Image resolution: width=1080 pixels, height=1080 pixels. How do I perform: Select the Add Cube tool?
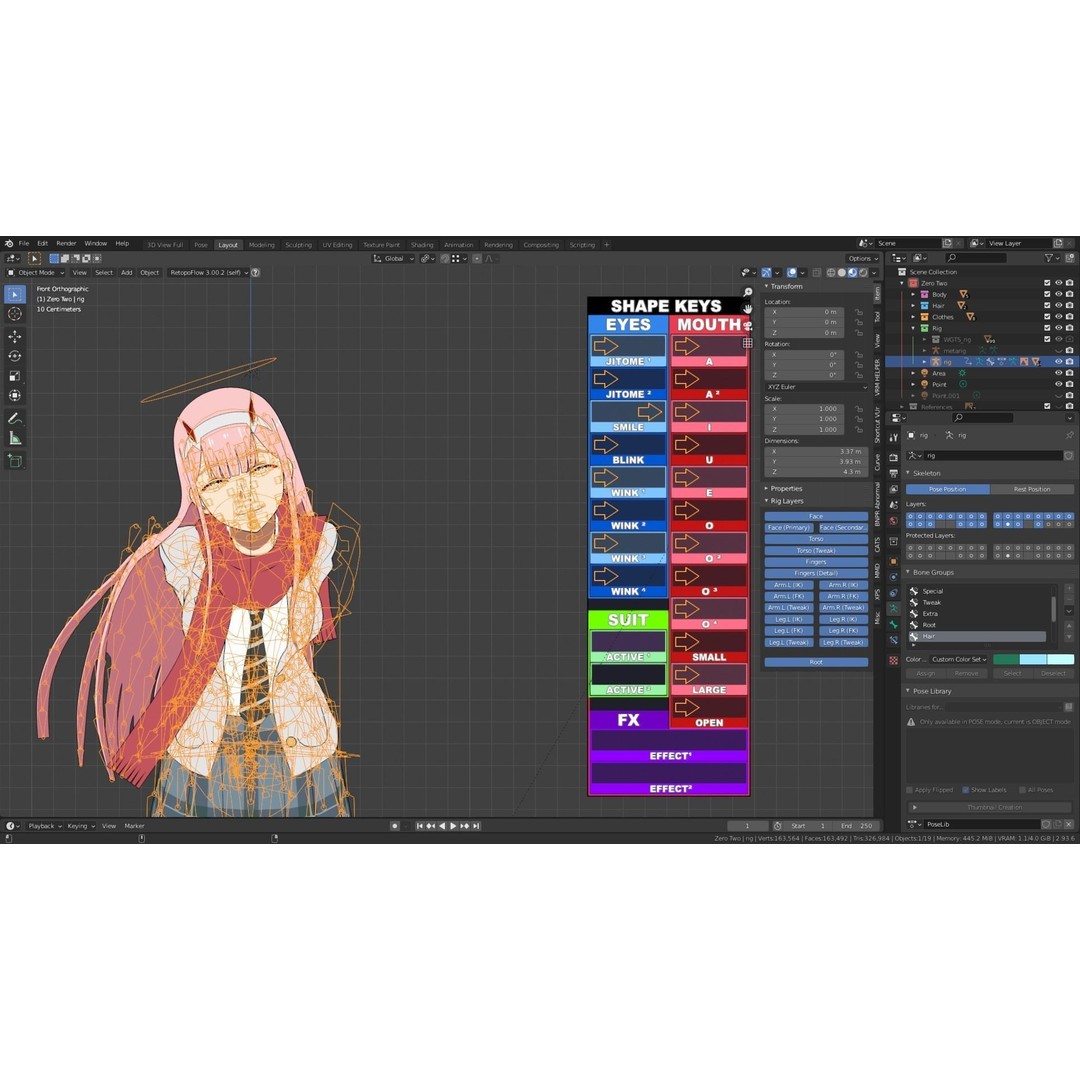click(14, 461)
